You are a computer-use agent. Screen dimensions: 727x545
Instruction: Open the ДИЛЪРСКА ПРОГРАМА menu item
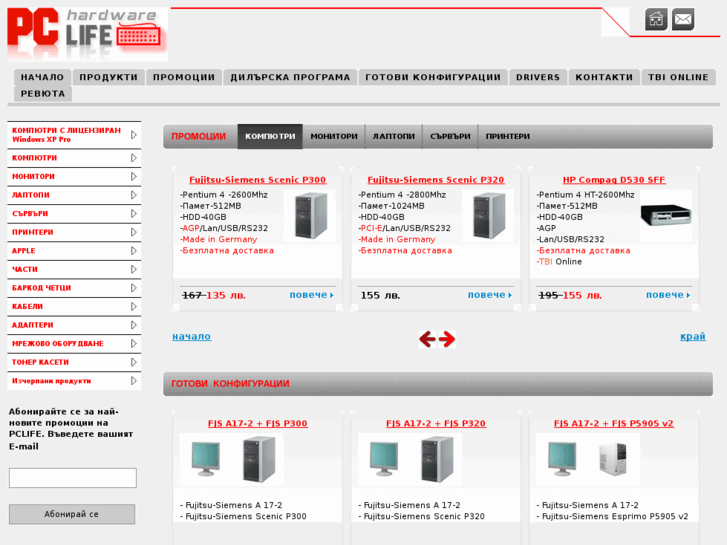click(290, 77)
